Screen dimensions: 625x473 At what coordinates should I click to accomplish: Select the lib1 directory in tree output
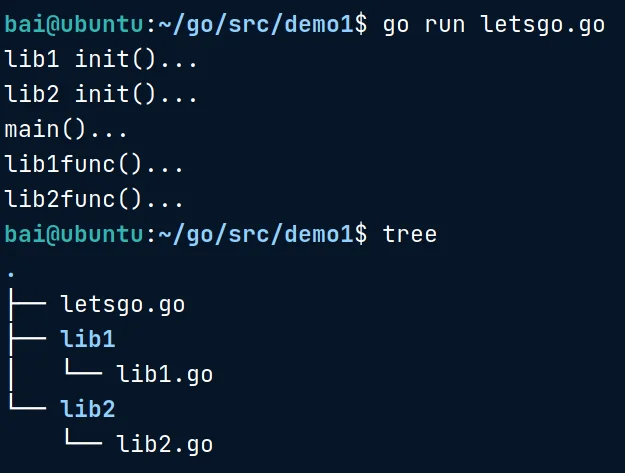88,339
